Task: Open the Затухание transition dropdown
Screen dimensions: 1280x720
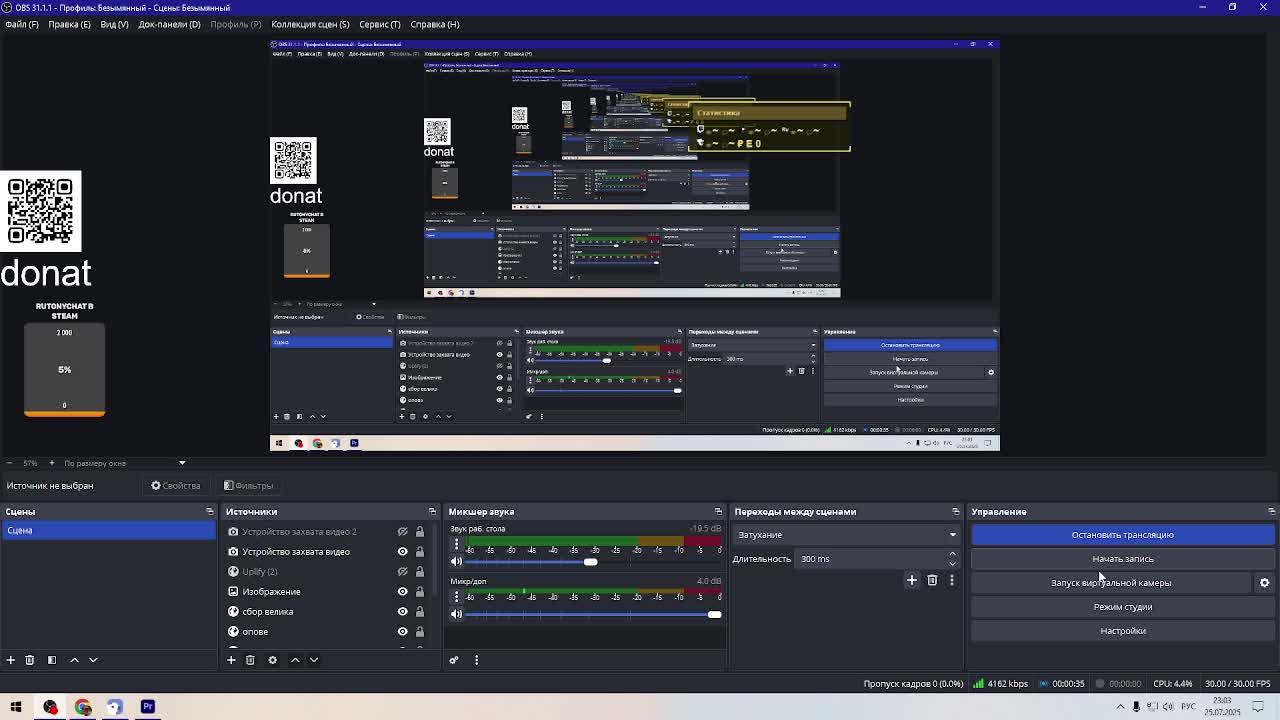Action: pos(845,535)
